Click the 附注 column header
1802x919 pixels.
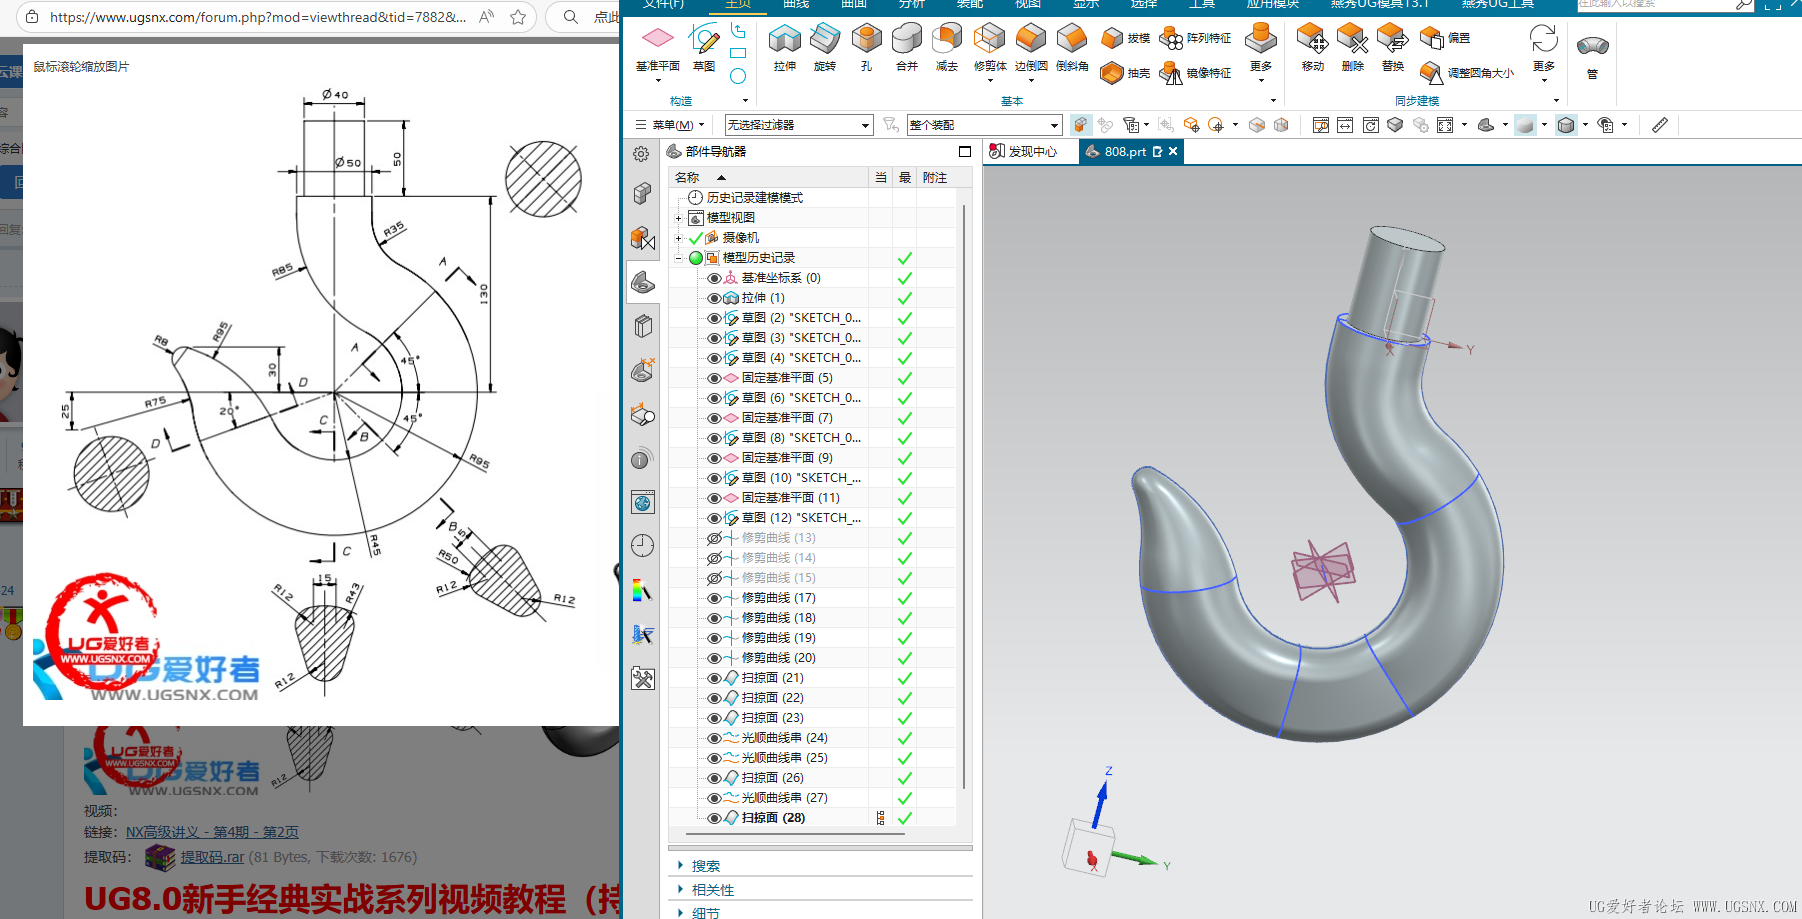click(x=937, y=177)
